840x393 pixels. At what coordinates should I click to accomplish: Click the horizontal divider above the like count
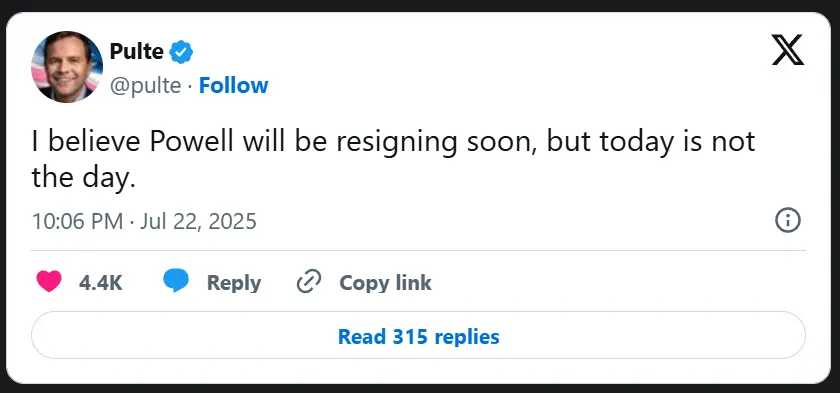point(418,250)
